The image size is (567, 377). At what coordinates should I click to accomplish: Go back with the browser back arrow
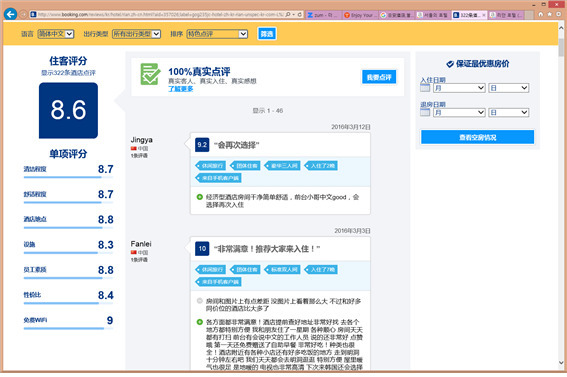10,14
